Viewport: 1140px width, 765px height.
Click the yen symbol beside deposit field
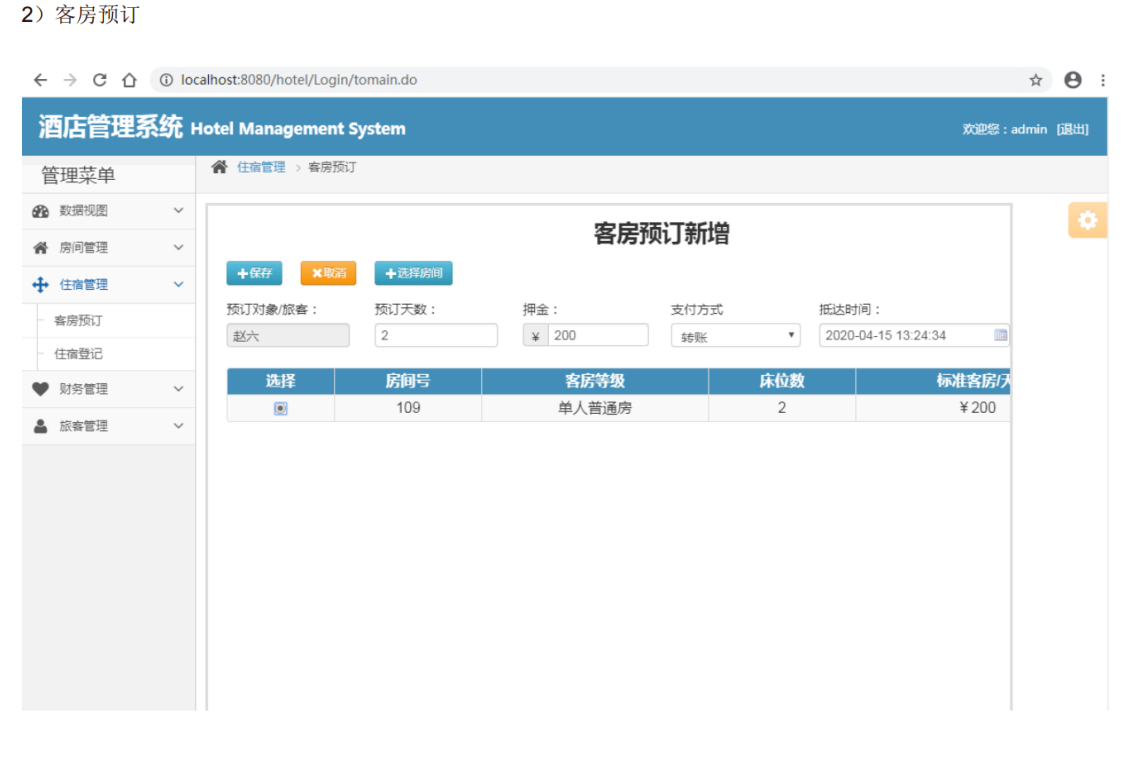click(x=535, y=336)
